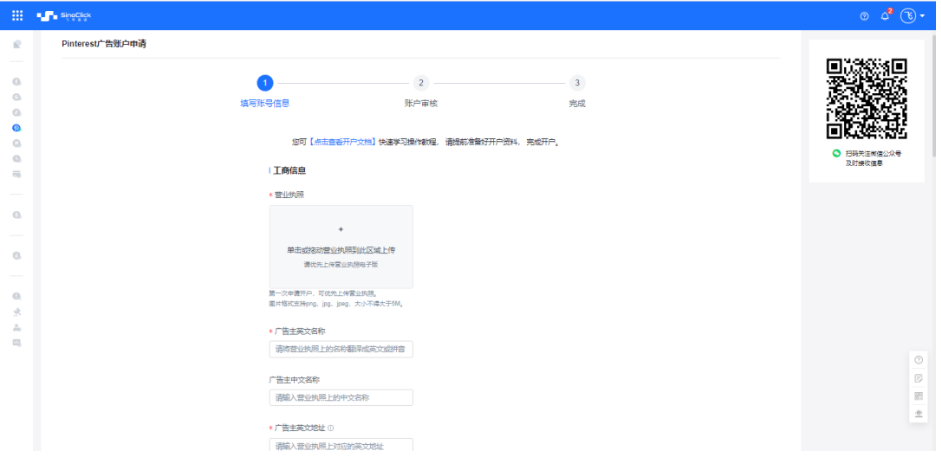The image size is (941, 462).
Task: Click step 3 完成 circle
Action: point(577,83)
